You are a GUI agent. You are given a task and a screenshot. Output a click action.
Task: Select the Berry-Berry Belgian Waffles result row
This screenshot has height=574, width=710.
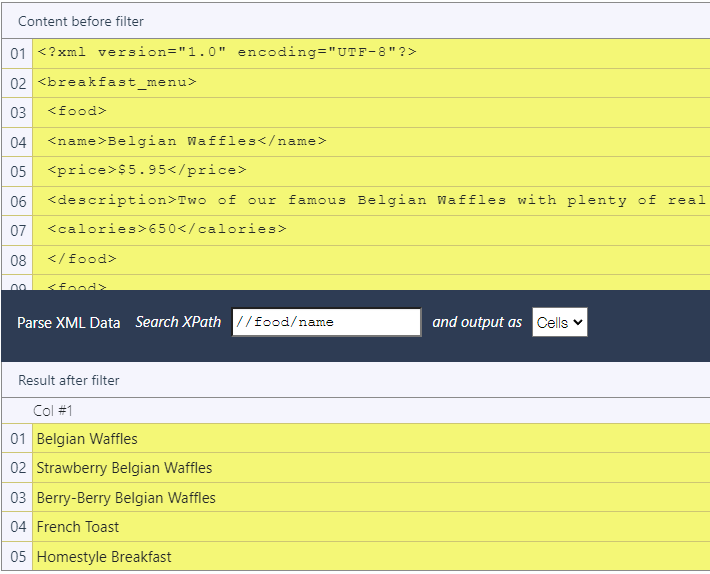pyautogui.click(x=126, y=498)
